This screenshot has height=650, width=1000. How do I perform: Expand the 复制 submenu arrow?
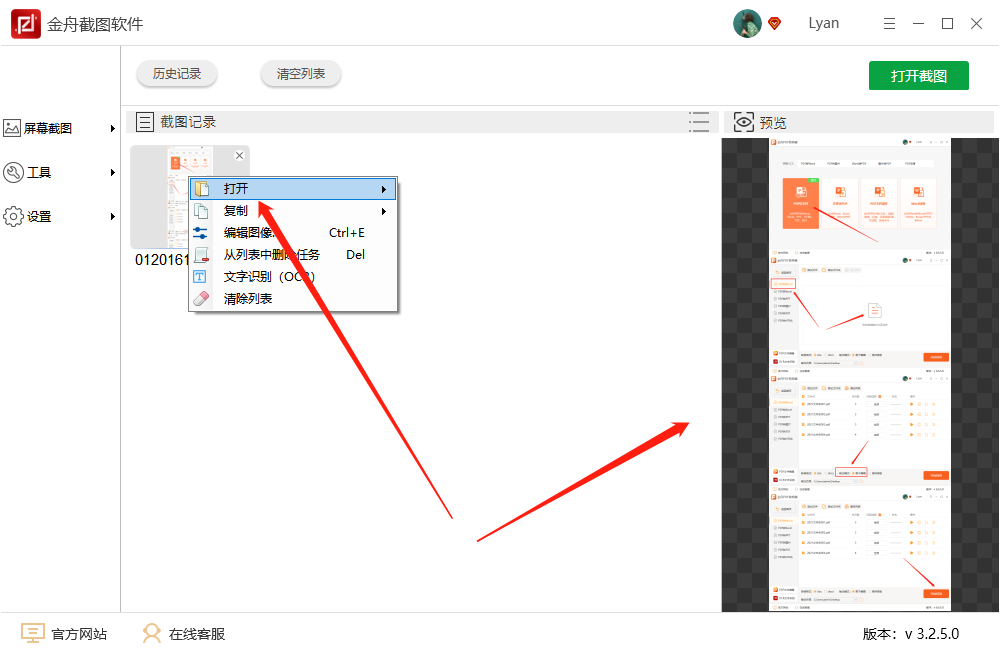click(383, 210)
